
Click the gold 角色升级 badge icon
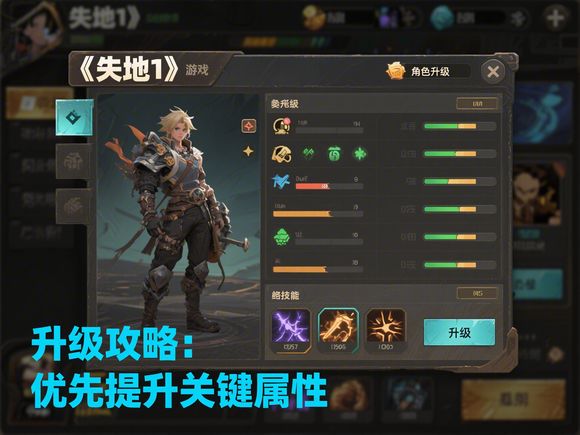click(395, 71)
